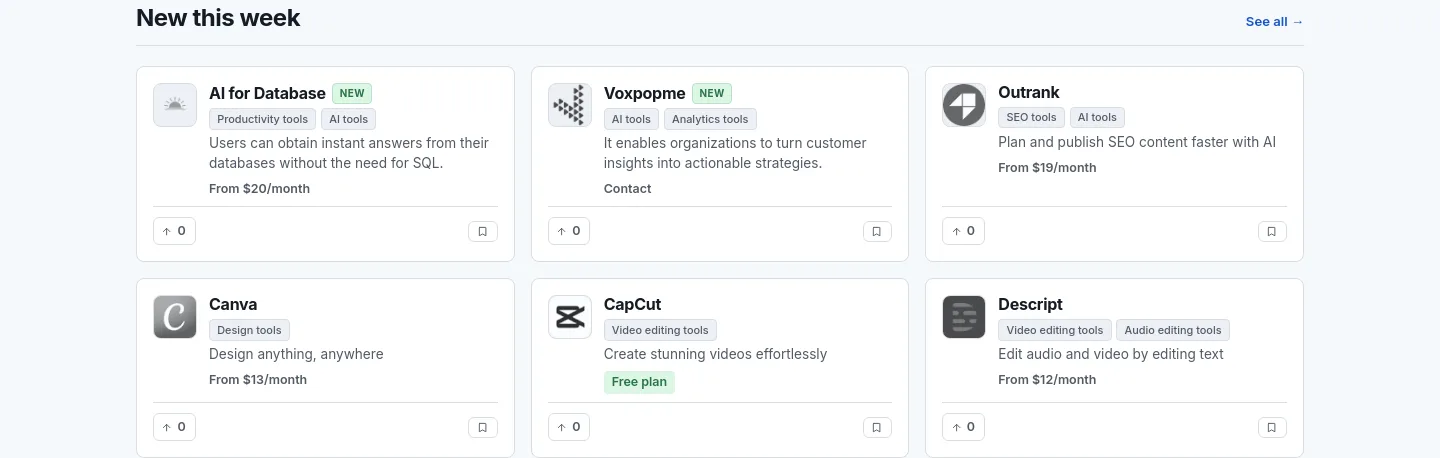
Task: Upvote AI for Database
Action: 174,231
